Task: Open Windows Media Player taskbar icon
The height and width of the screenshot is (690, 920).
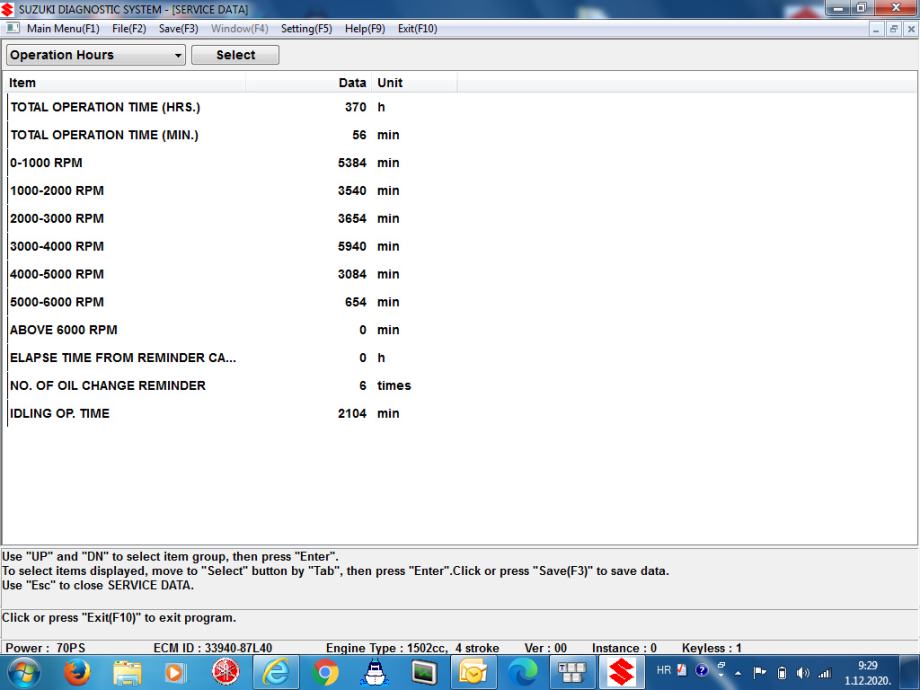Action: point(174,672)
